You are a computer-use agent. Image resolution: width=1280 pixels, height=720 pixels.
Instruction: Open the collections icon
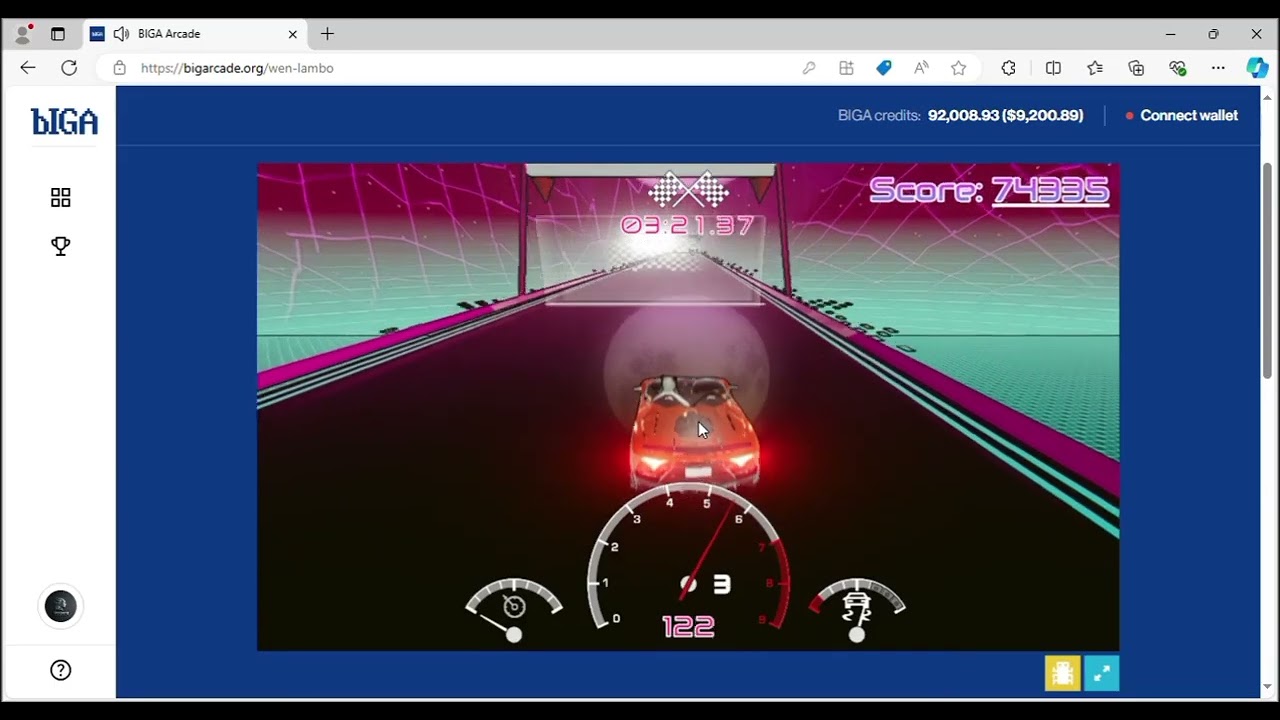(x=1136, y=68)
